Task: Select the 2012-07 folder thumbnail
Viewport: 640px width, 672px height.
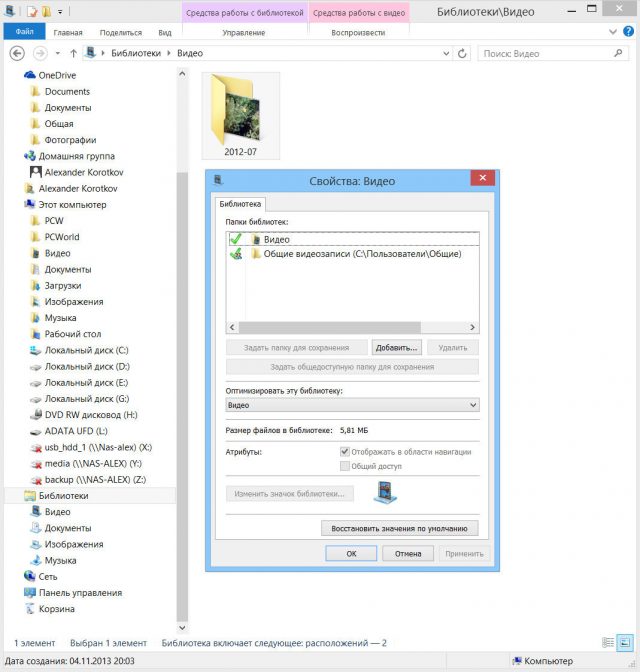Action: (x=240, y=115)
